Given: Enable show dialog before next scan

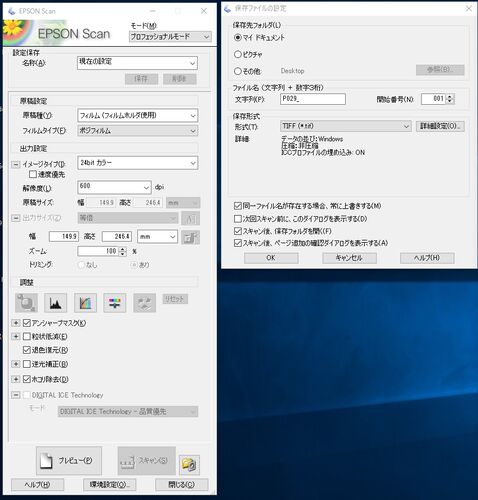Looking at the screenshot, I should pos(238,219).
